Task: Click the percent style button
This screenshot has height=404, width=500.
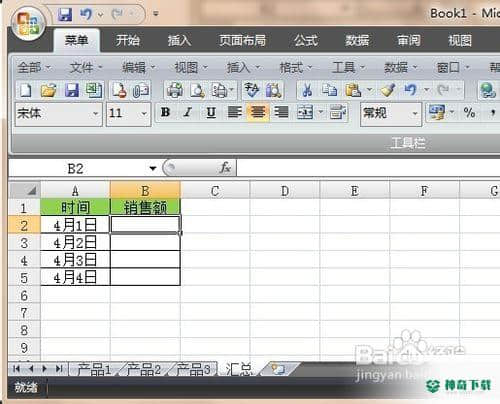Action: coord(469,113)
